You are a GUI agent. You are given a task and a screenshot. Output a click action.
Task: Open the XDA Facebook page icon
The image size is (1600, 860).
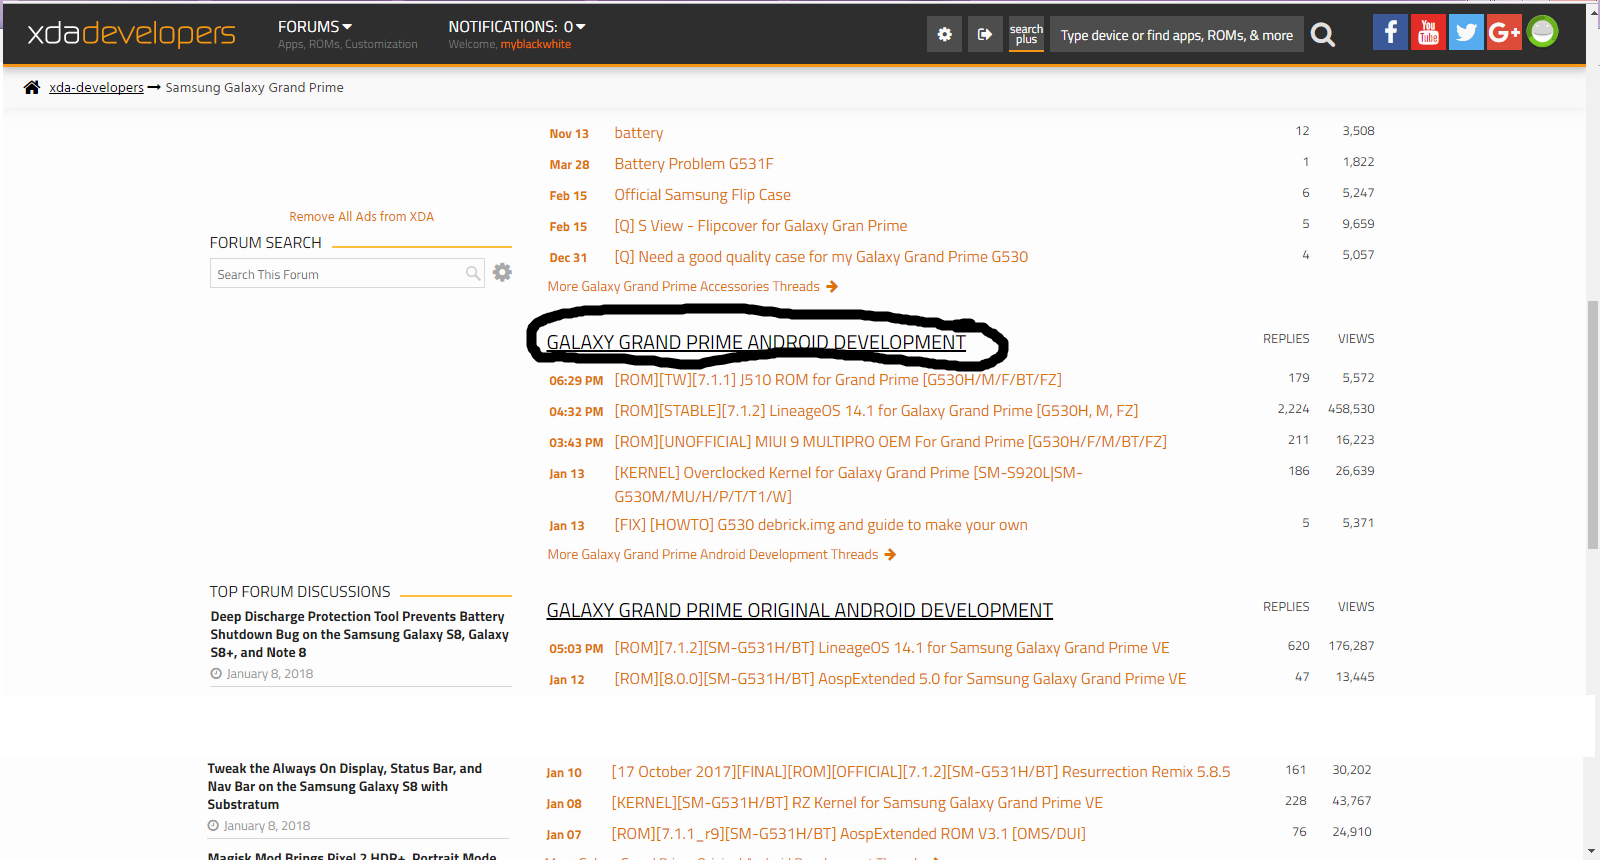(1390, 32)
